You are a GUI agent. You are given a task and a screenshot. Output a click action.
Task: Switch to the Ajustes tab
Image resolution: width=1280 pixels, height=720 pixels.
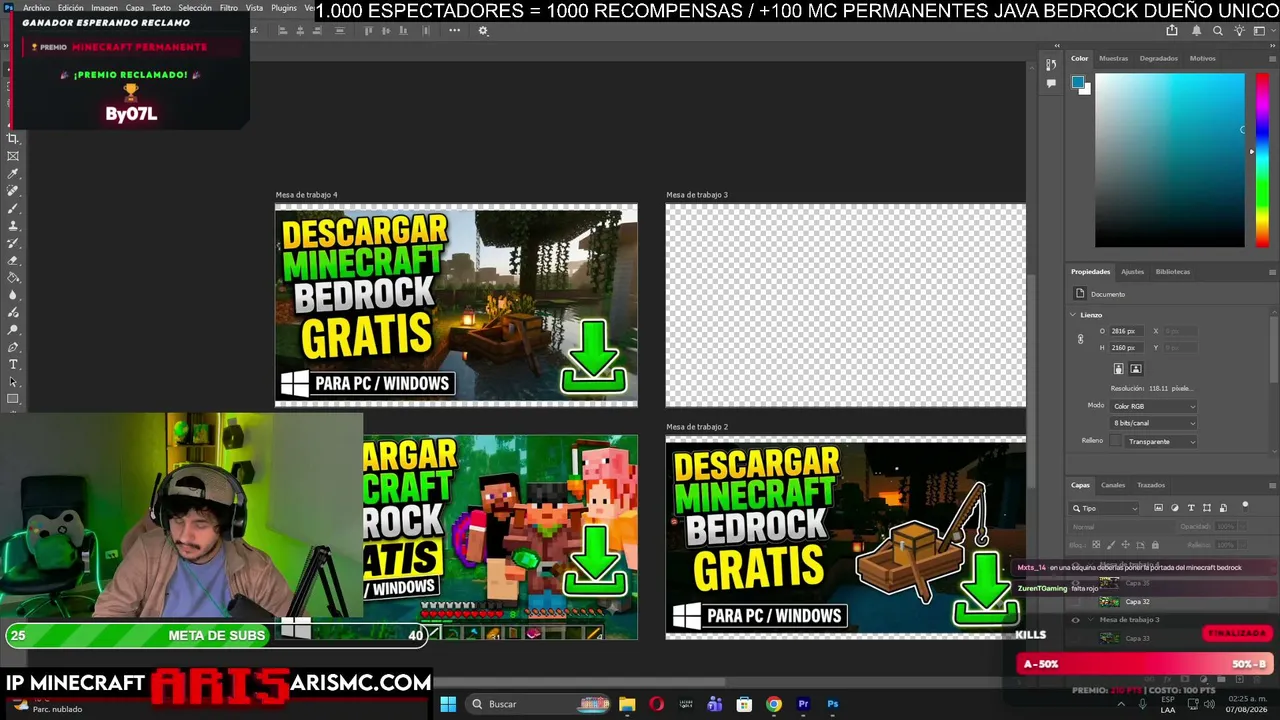pos(1132,272)
